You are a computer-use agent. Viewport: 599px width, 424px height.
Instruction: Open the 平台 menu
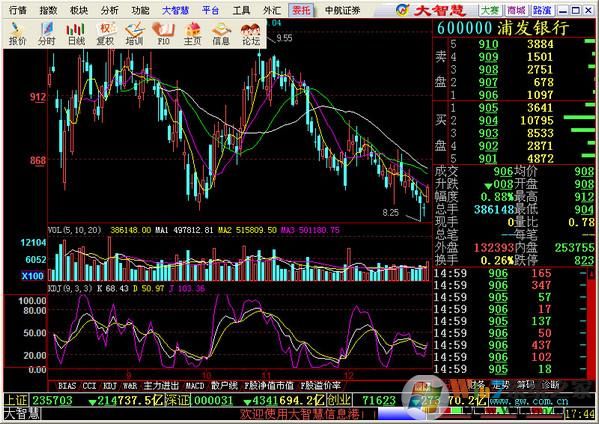[210, 10]
